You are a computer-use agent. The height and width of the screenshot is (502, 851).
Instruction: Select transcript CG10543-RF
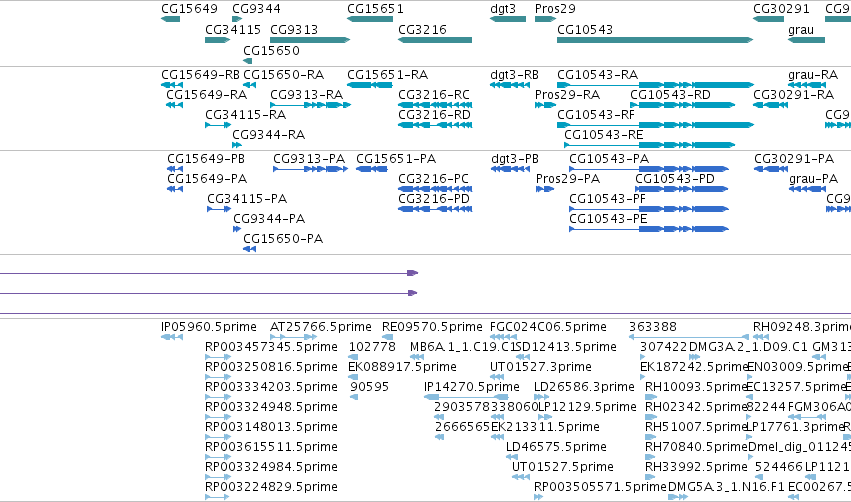(x=655, y=125)
